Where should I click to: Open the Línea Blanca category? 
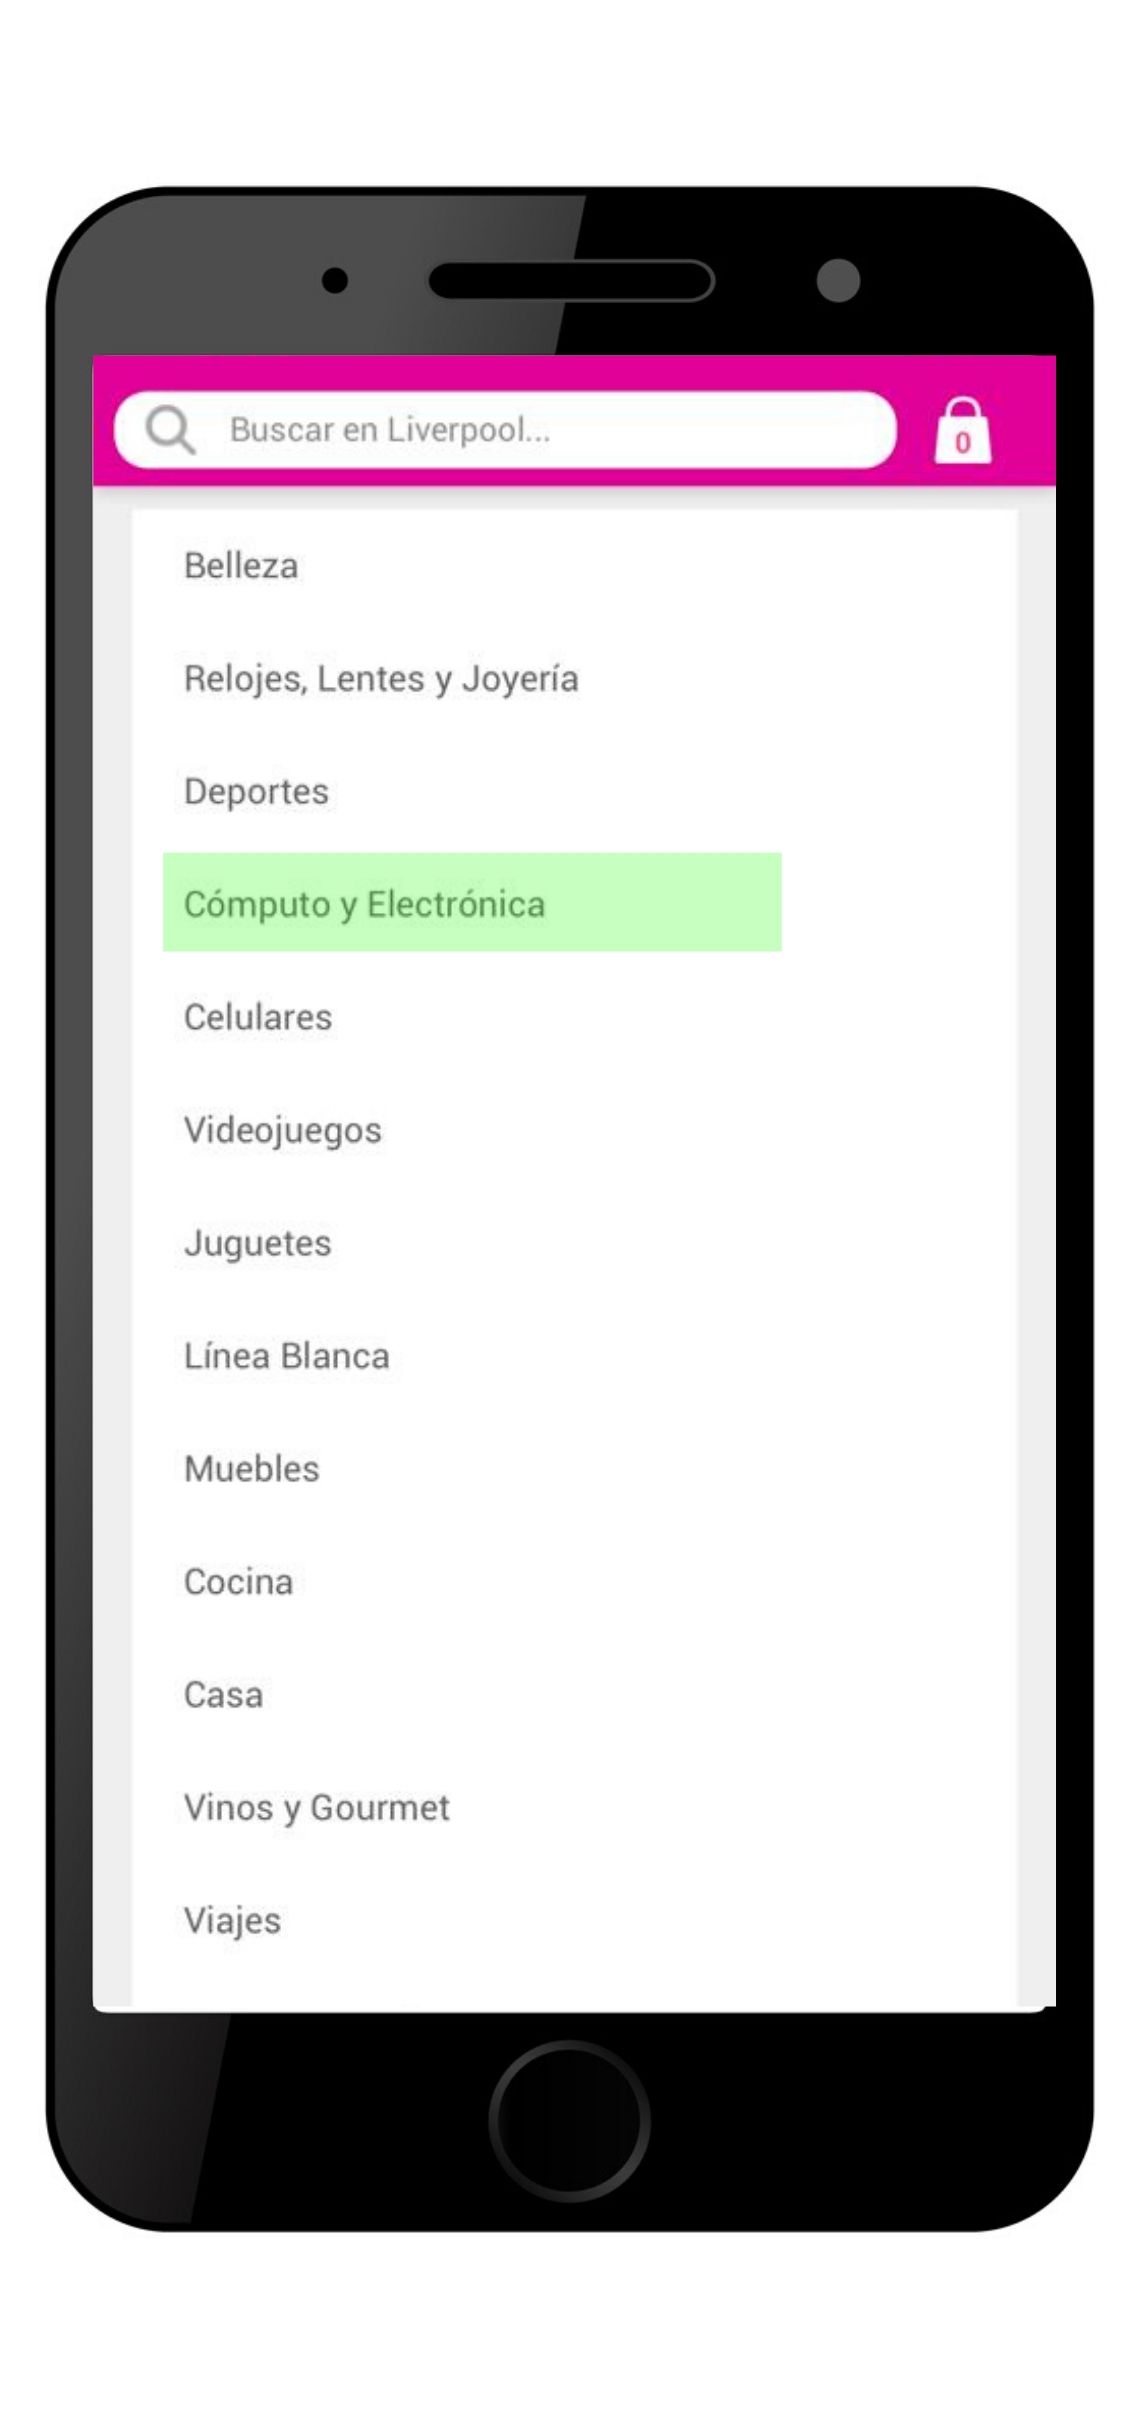click(287, 1357)
